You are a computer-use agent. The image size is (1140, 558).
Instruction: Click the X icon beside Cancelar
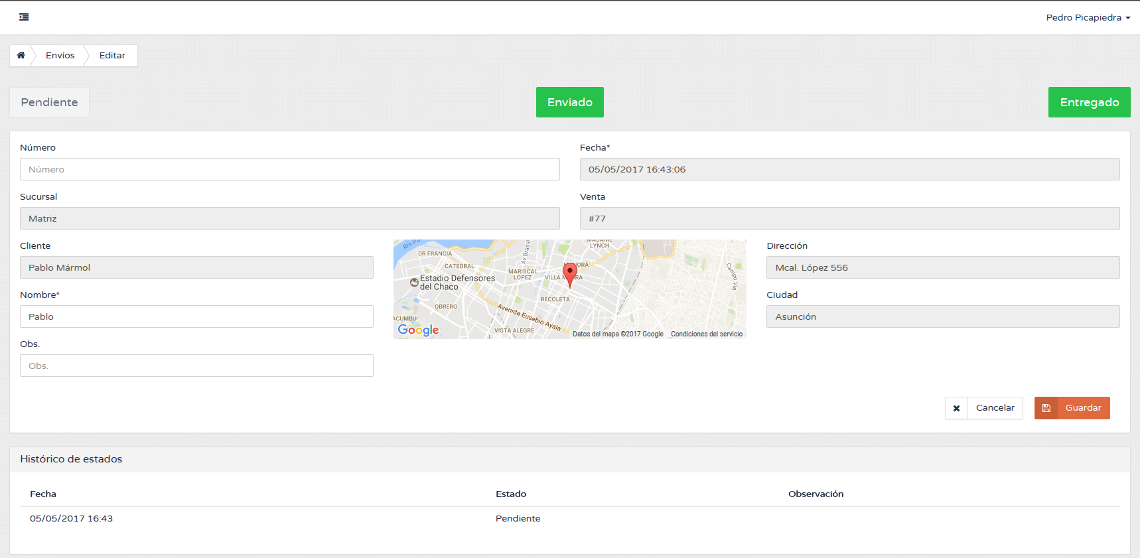(956, 408)
